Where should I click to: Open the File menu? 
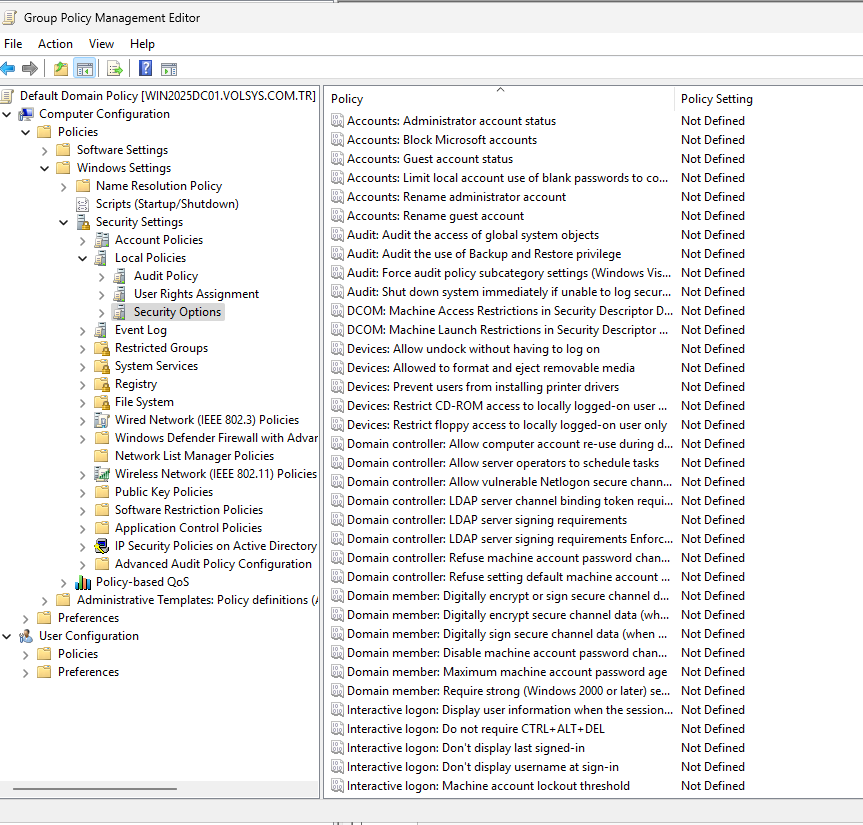[13, 44]
